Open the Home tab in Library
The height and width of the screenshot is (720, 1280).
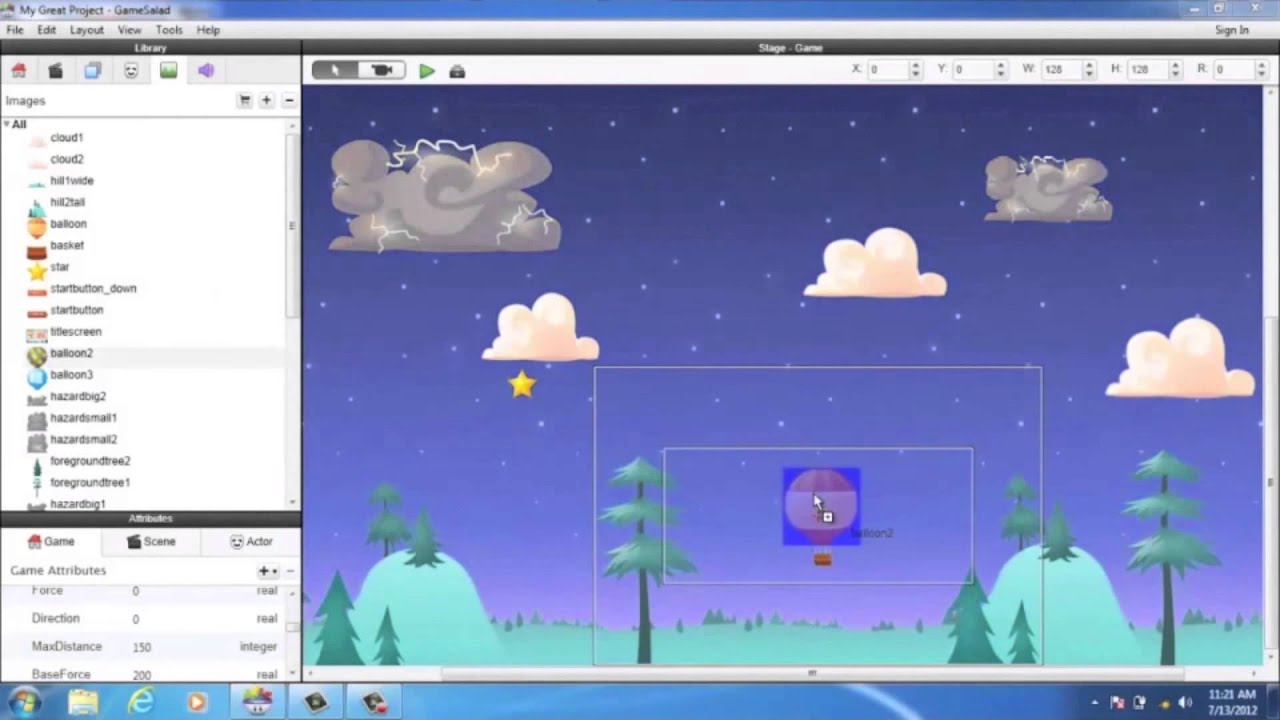tap(18, 70)
